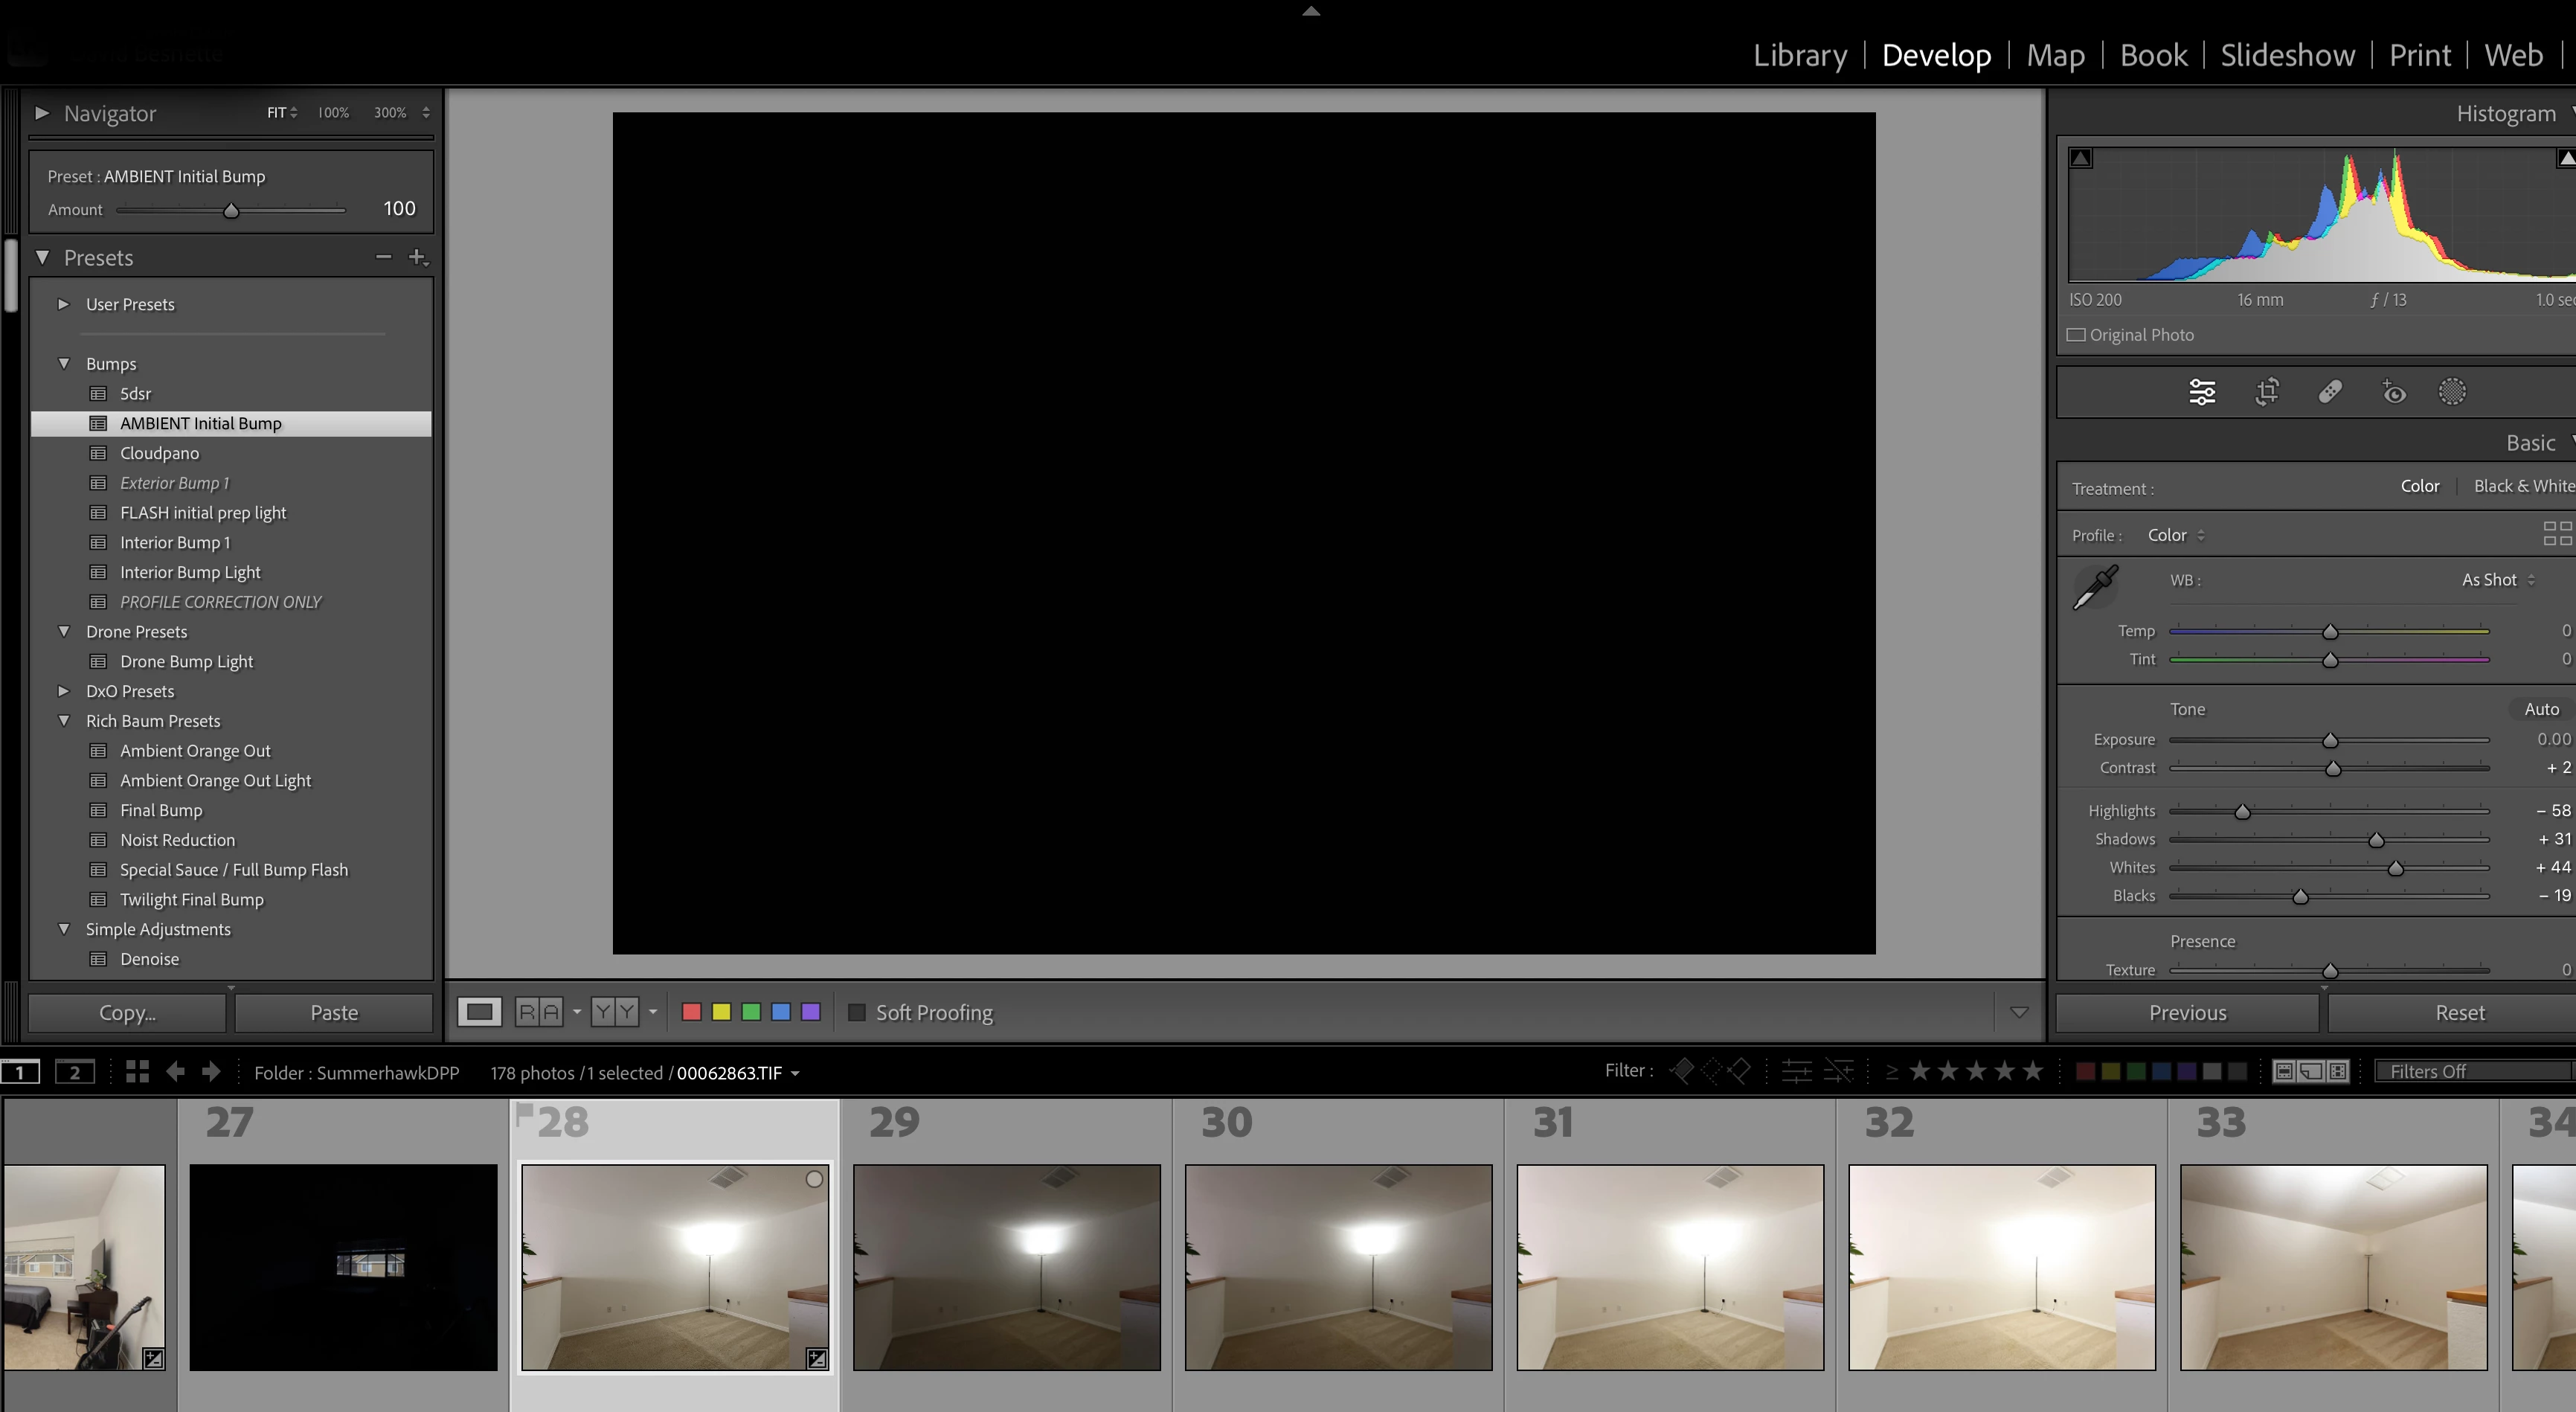Select filmstrip thumbnail number 31
This screenshot has height=1412, width=2576.
tap(1669, 1266)
